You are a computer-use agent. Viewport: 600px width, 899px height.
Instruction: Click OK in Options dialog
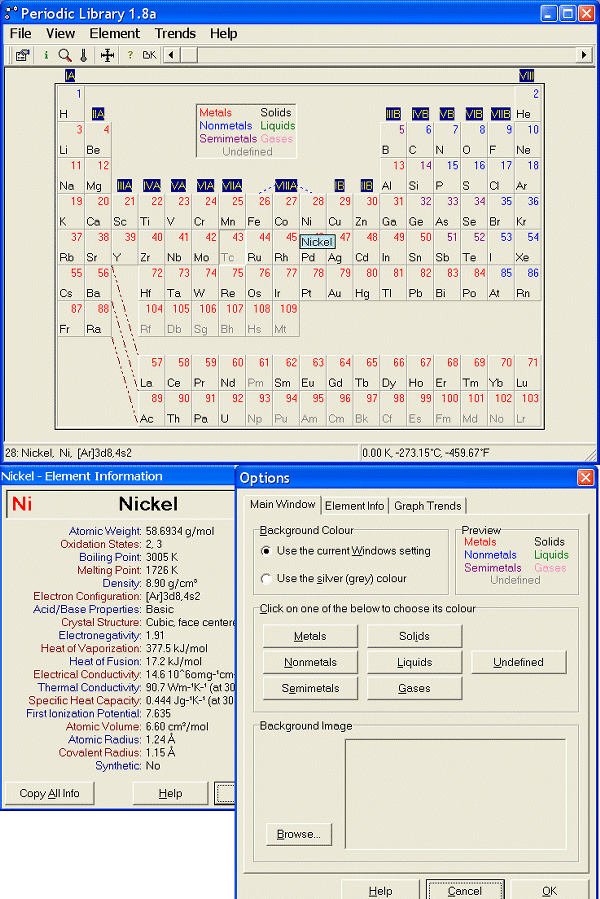coord(549,890)
